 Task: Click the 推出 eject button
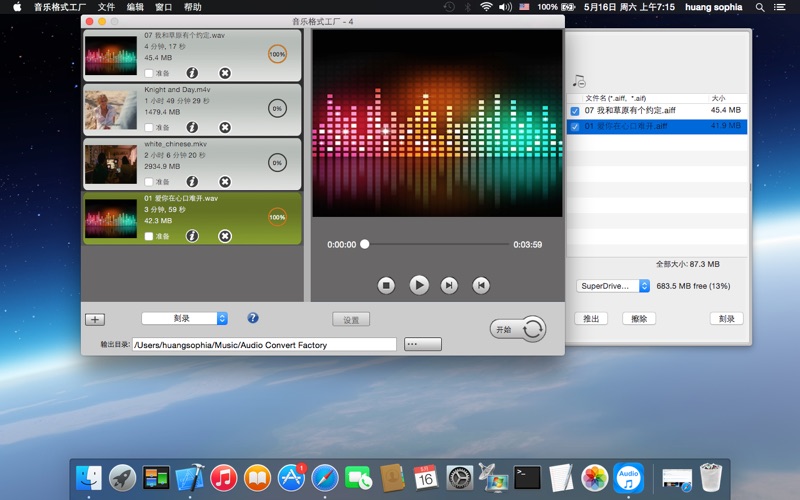[x=590, y=319]
